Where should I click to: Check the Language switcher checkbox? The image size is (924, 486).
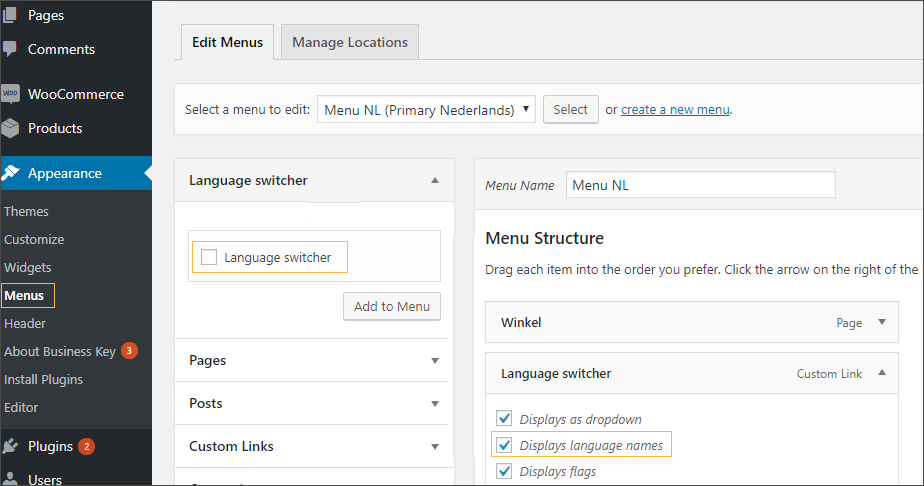click(x=209, y=258)
